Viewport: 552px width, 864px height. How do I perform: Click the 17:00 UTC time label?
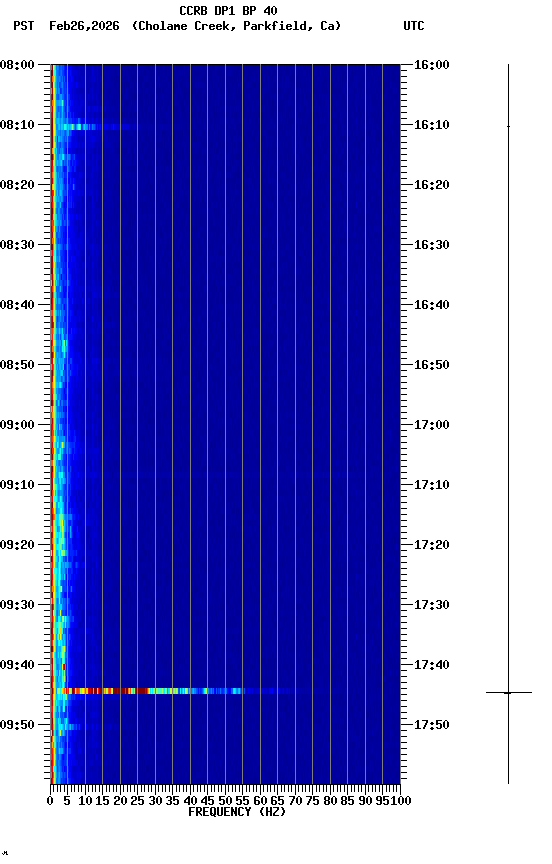(x=432, y=425)
